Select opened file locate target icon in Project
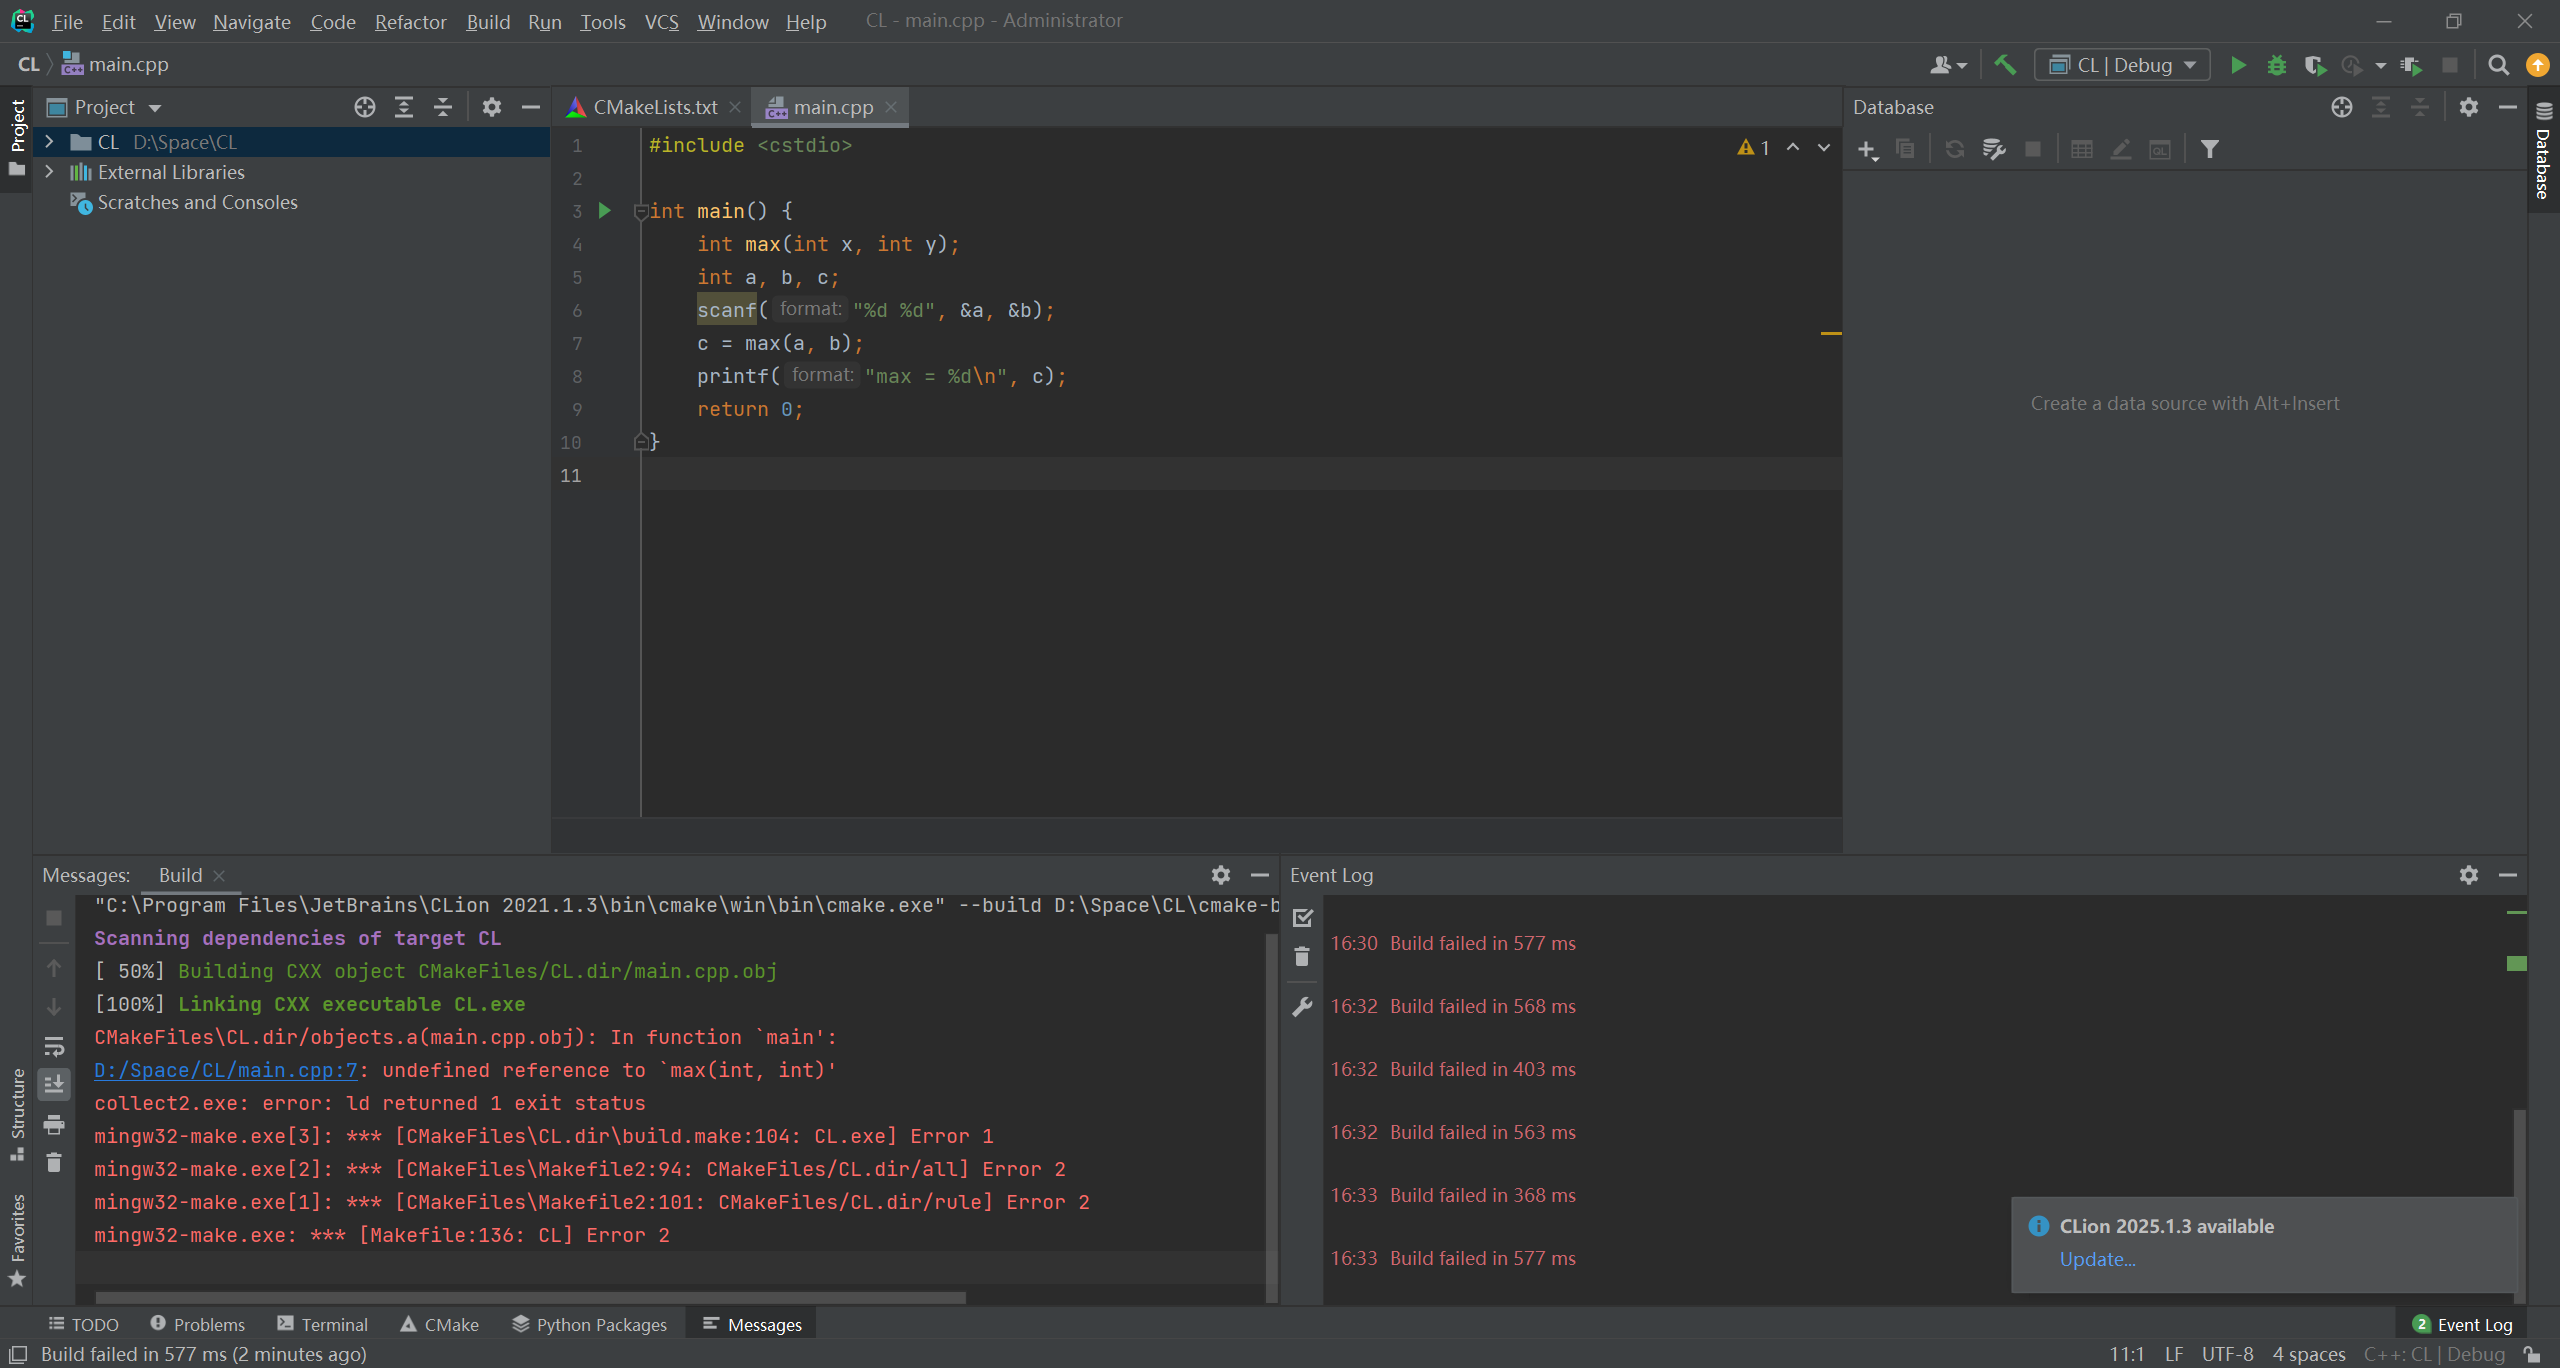The height and width of the screenshot is (1368, 2560). tap(365, 107)
